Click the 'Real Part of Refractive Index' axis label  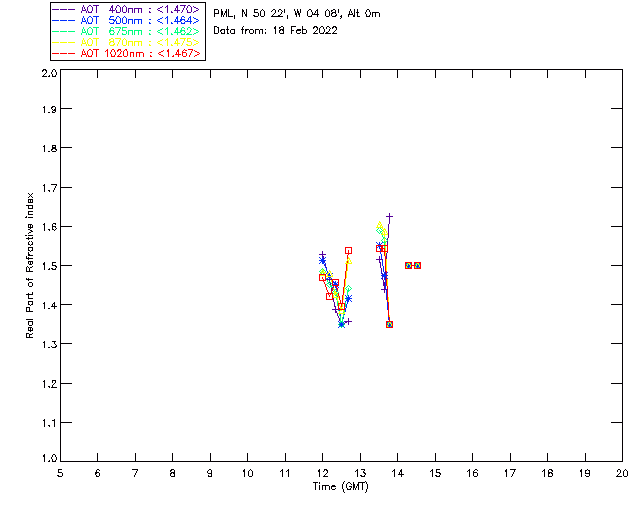30,265
